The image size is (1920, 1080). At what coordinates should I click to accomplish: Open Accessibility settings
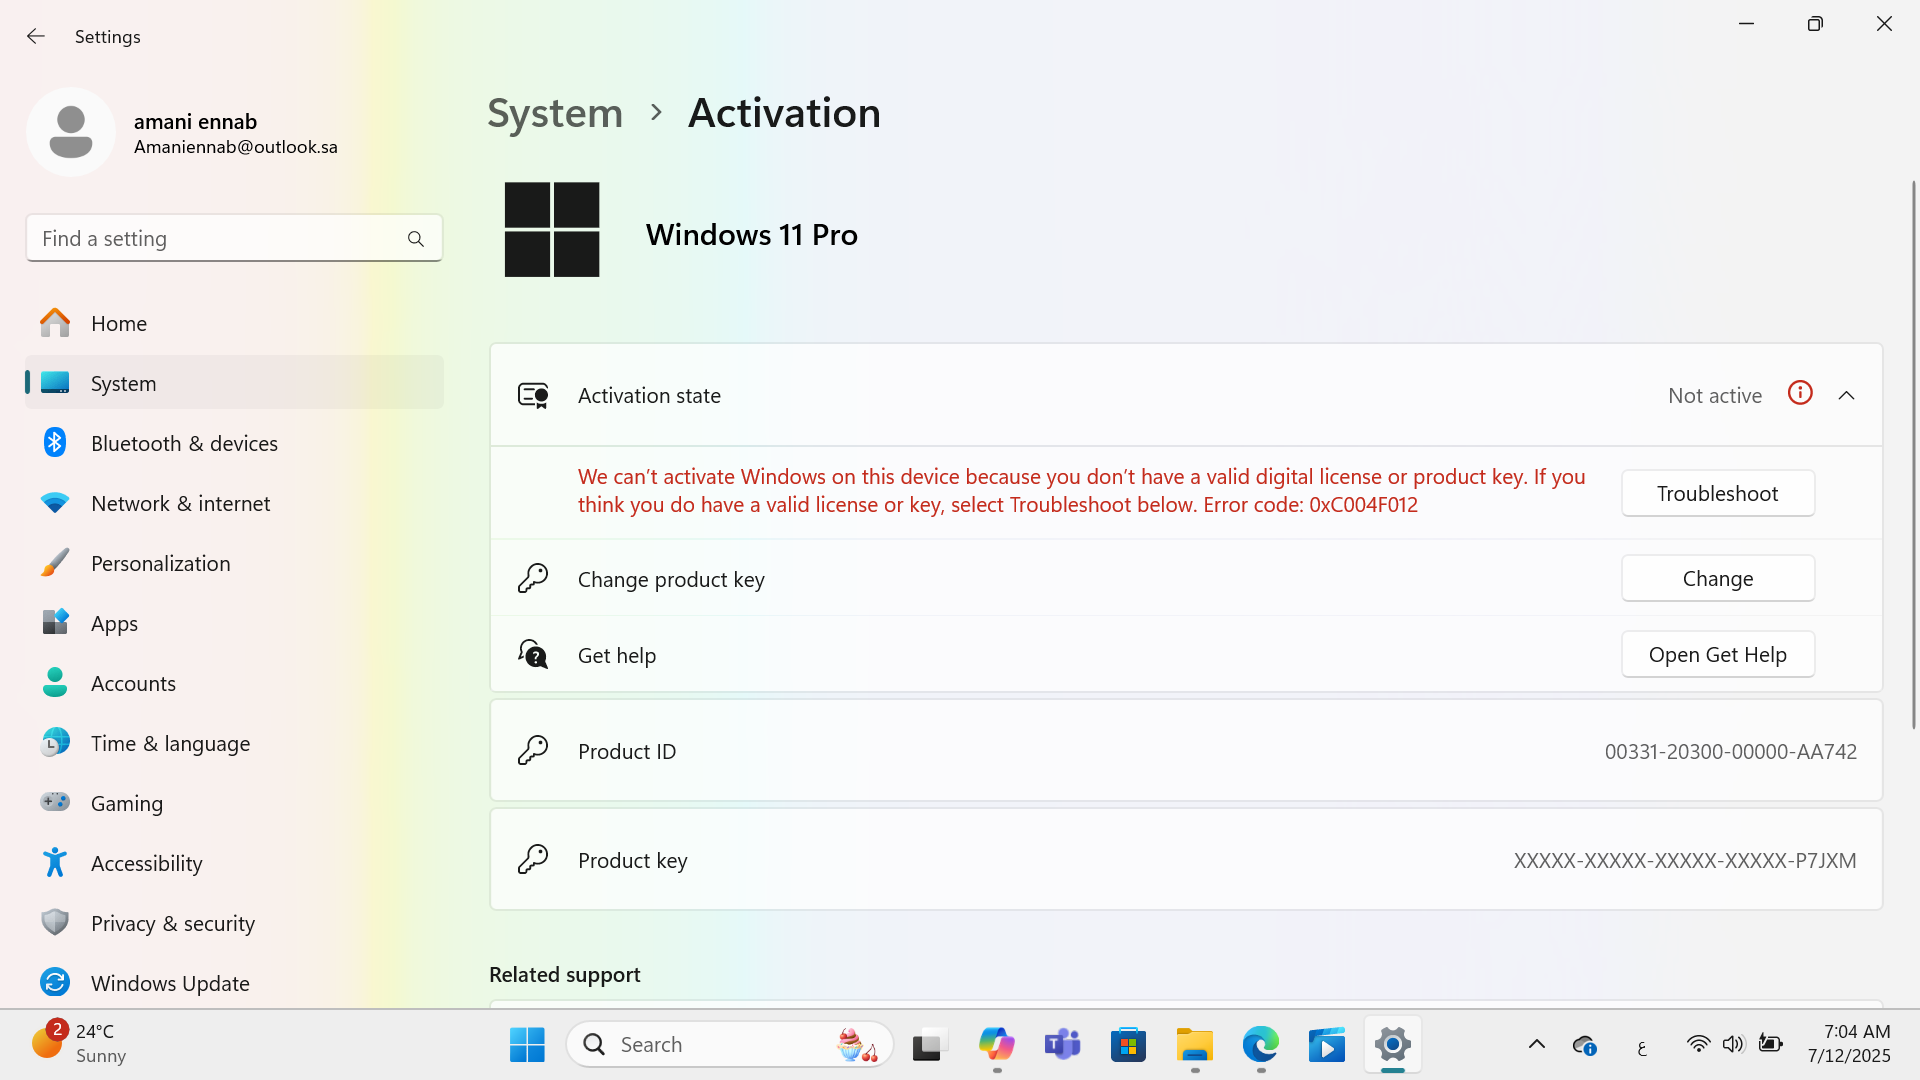(x=234, y=863)
